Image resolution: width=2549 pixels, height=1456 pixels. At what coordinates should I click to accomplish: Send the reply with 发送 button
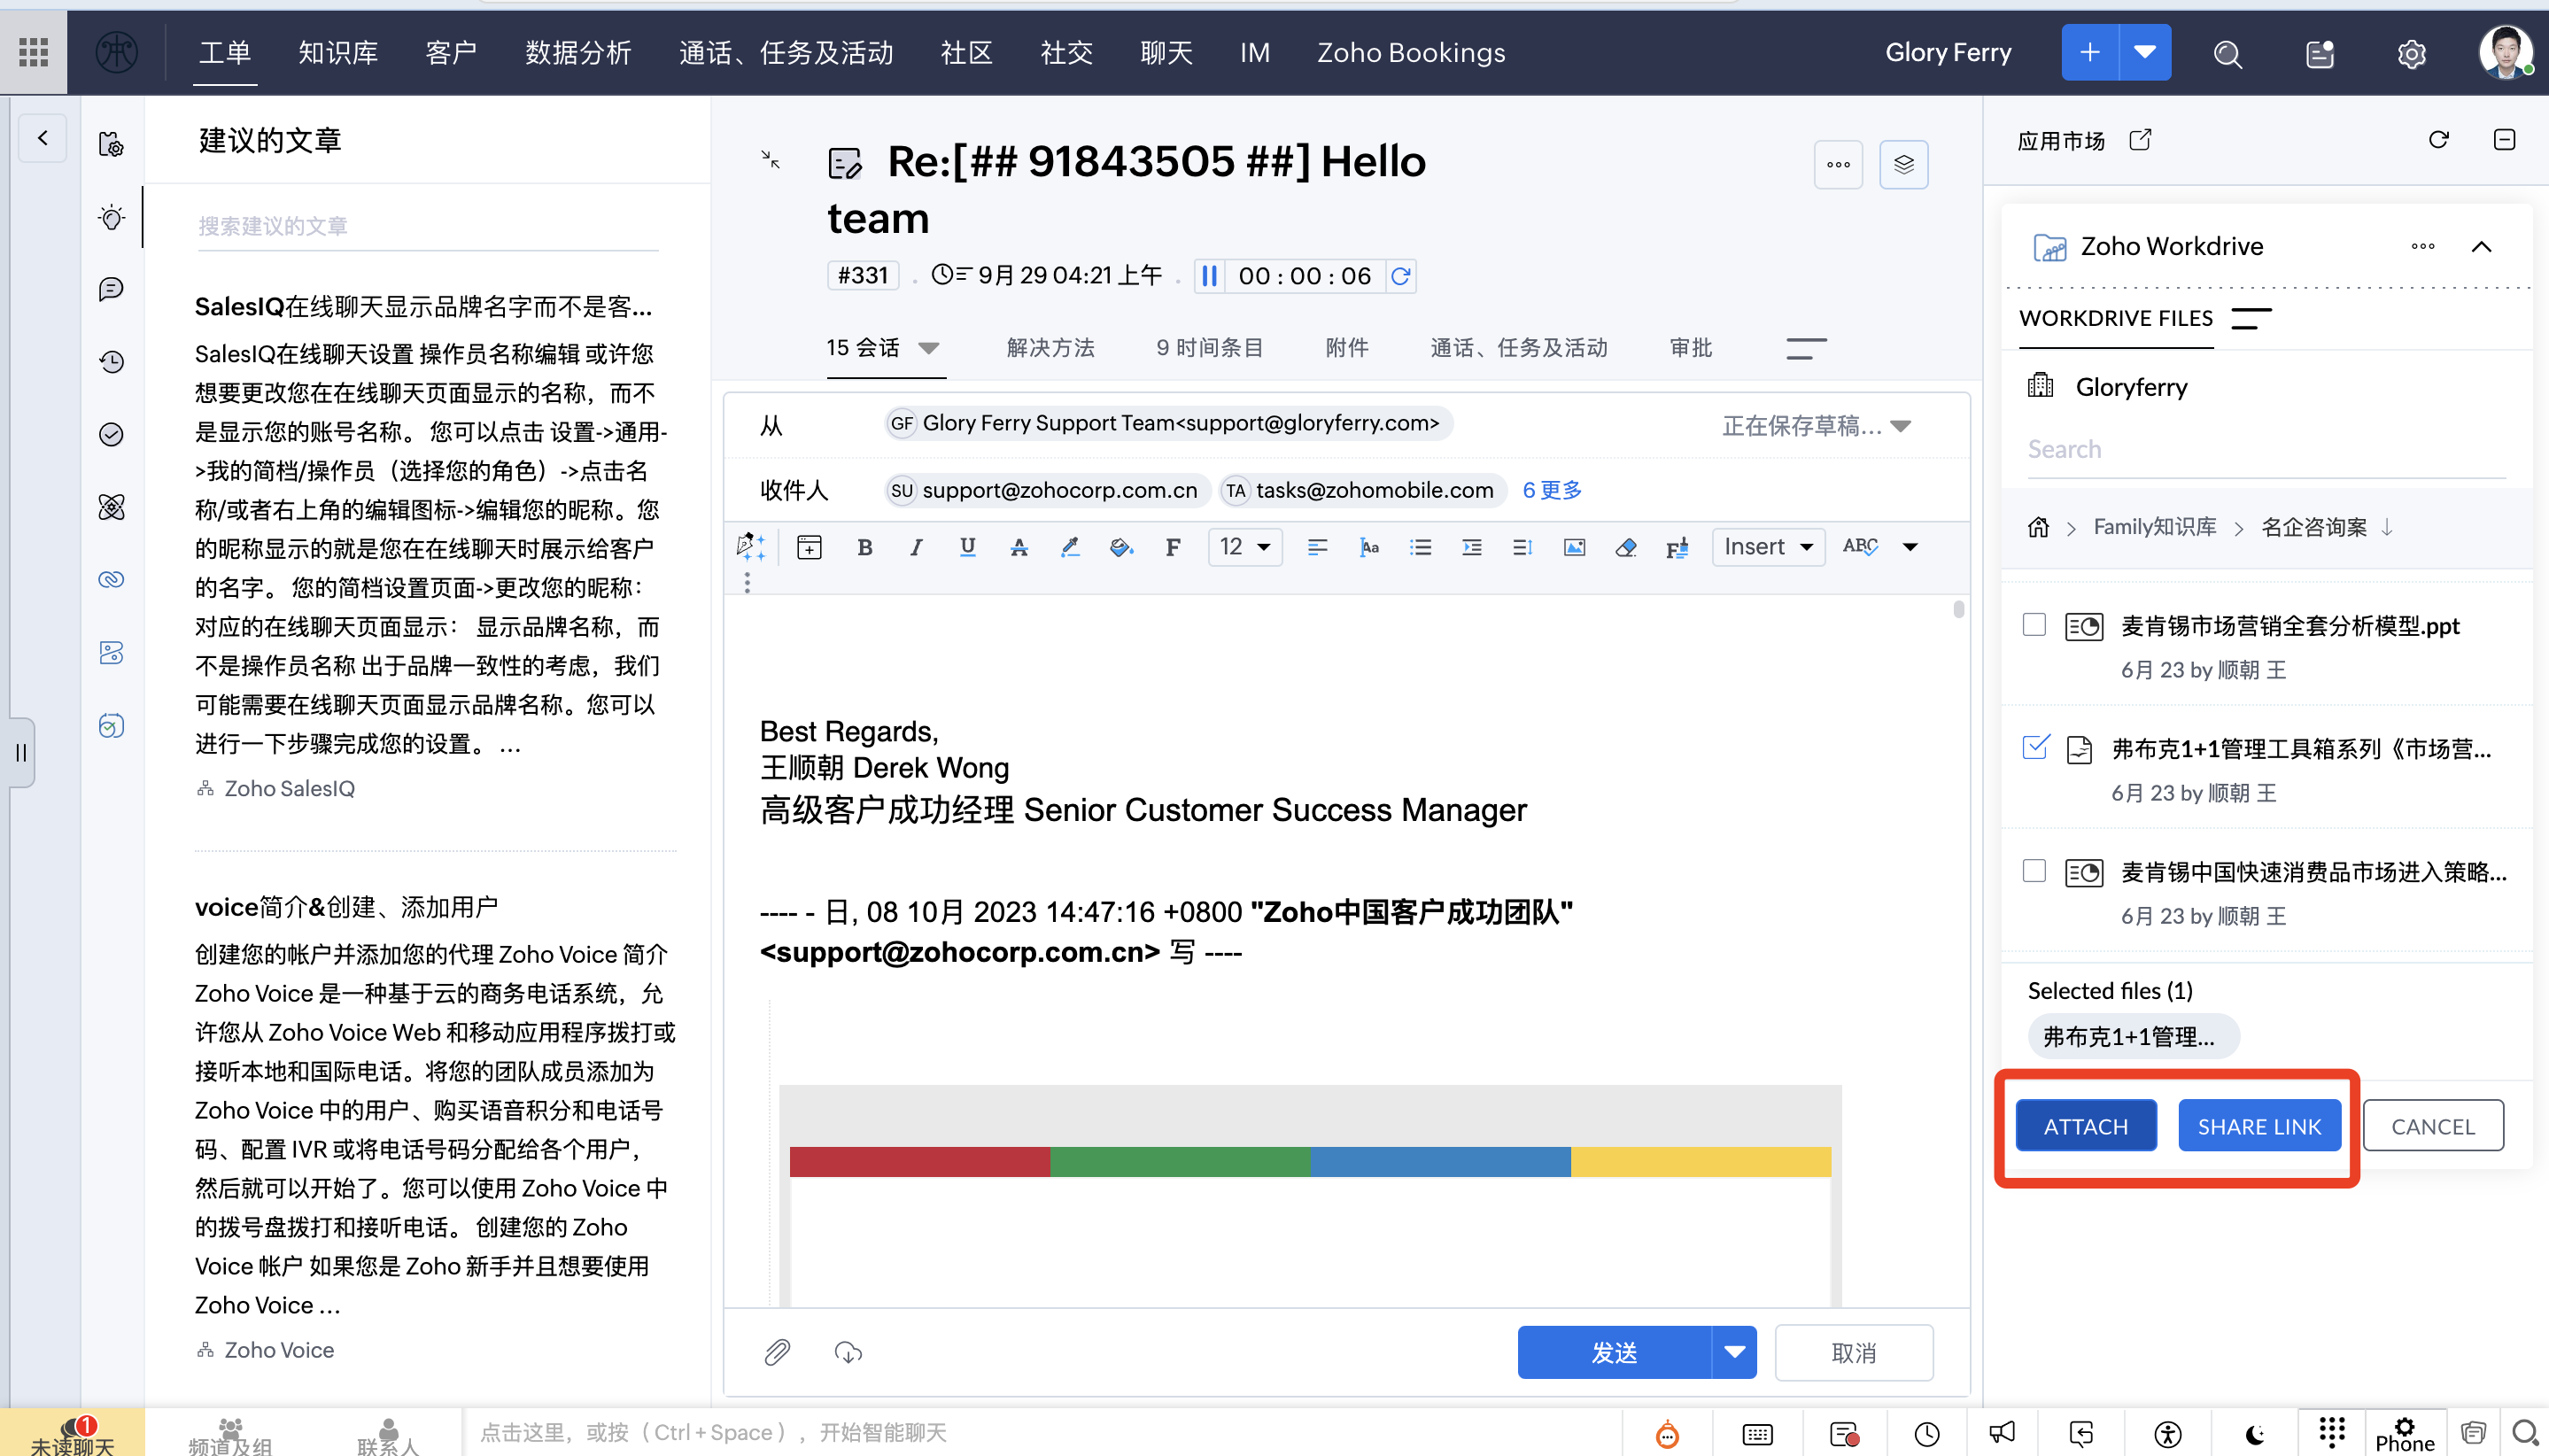[x=1614, y=1352]
